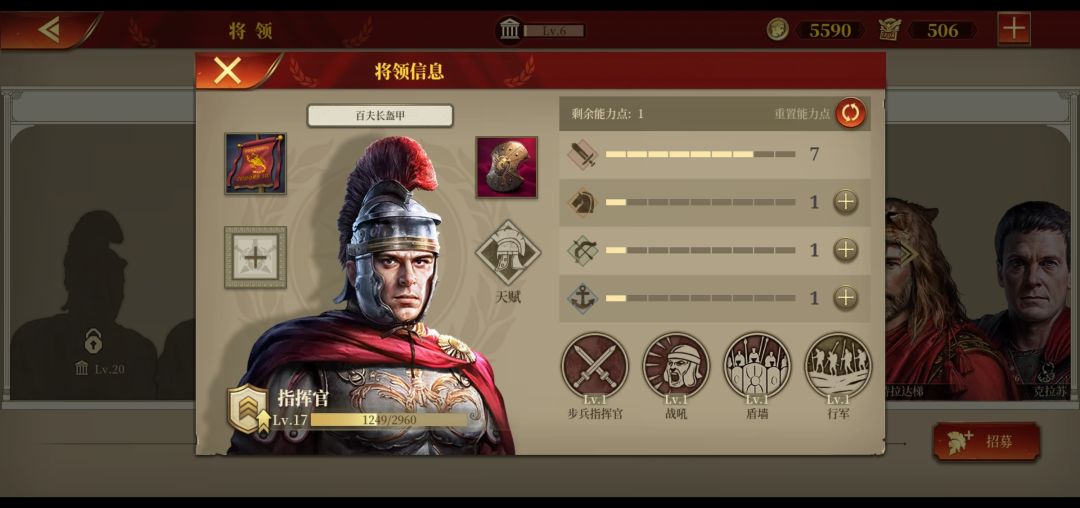Click the infantry sword stat bar

[700, 154]
